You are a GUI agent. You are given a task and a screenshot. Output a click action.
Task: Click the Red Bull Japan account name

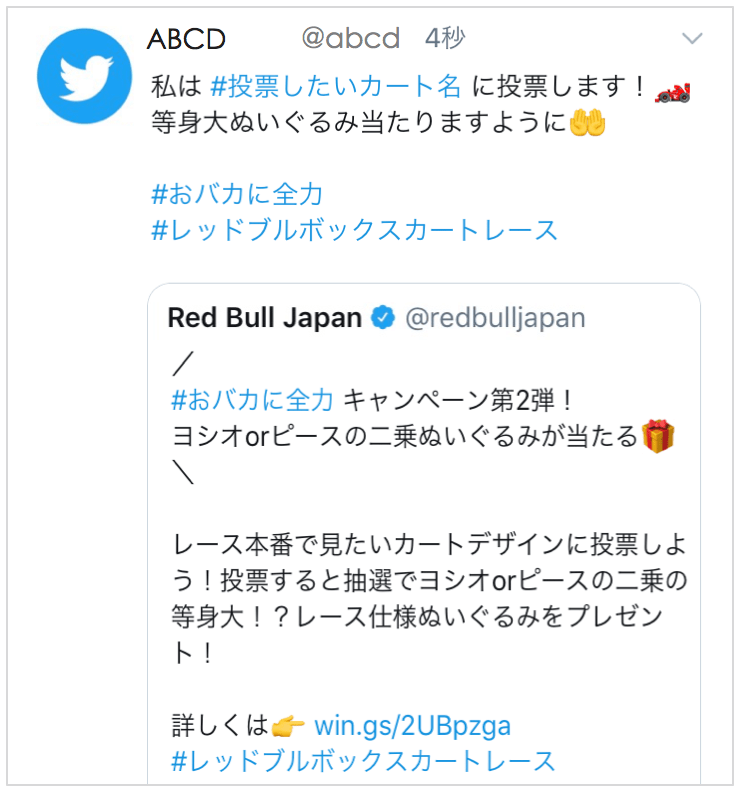pos(265,317)
